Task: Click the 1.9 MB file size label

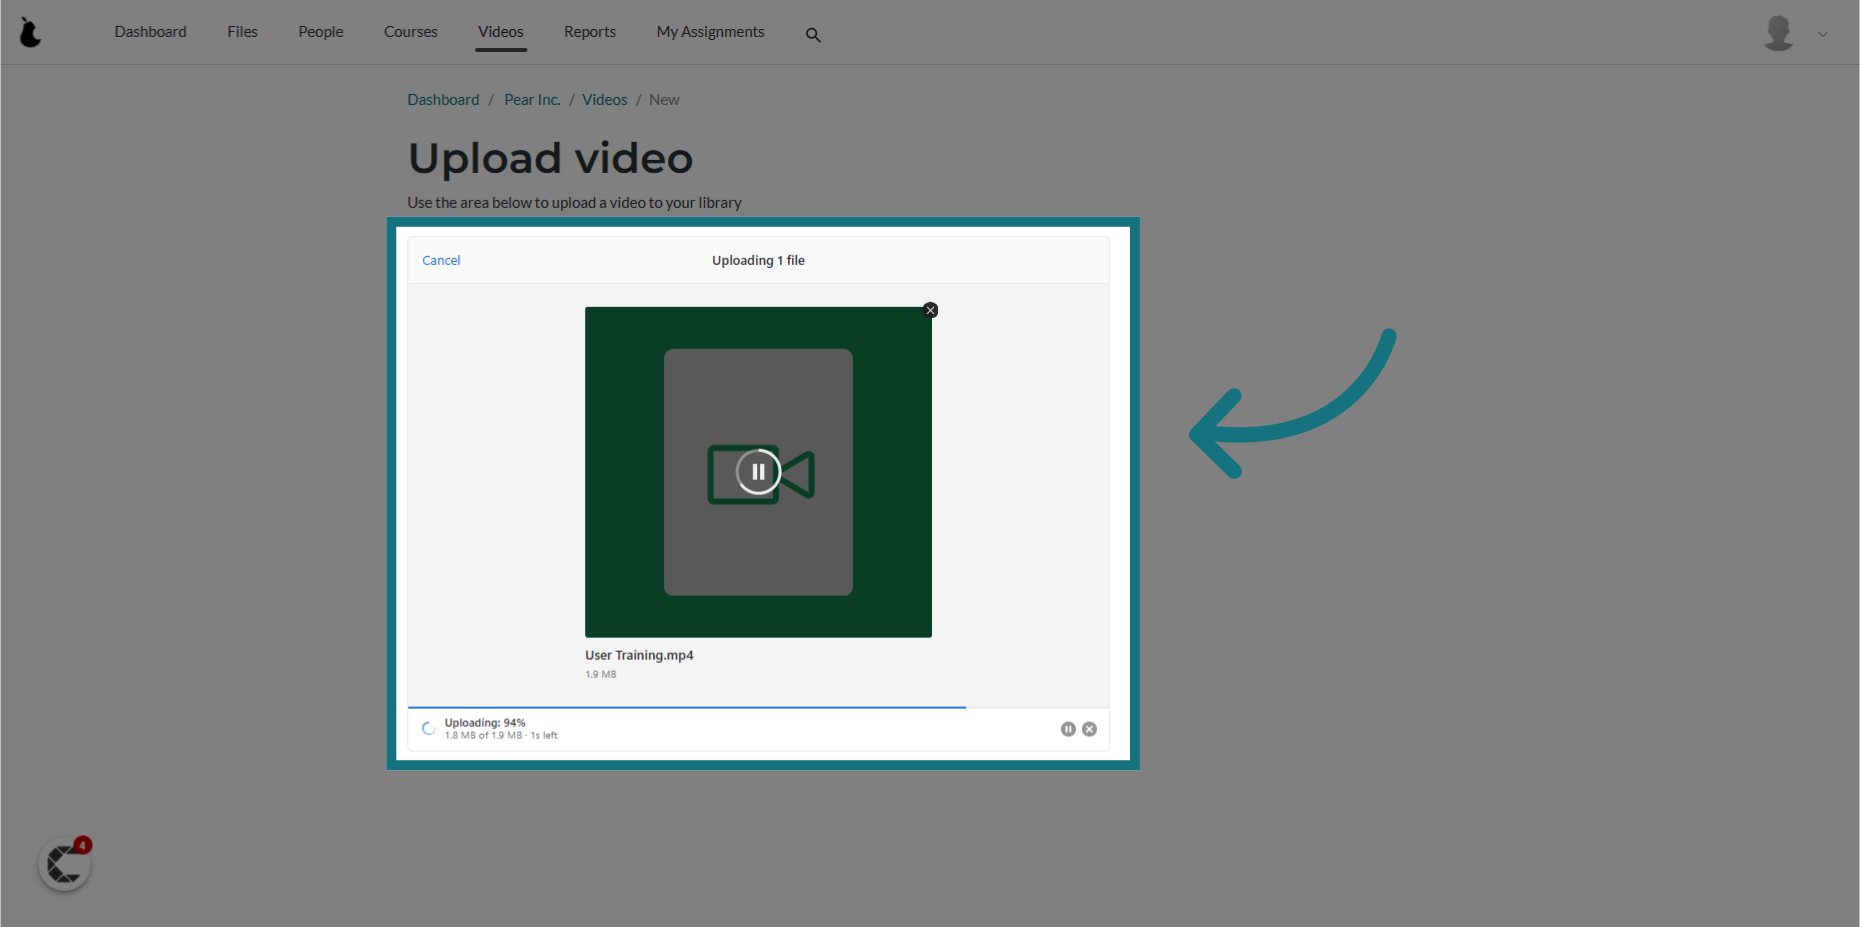Action: point(601,674)
